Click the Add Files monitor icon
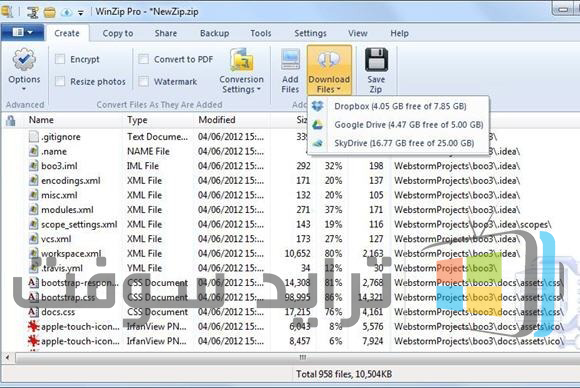580x388 pixels. 290,60
